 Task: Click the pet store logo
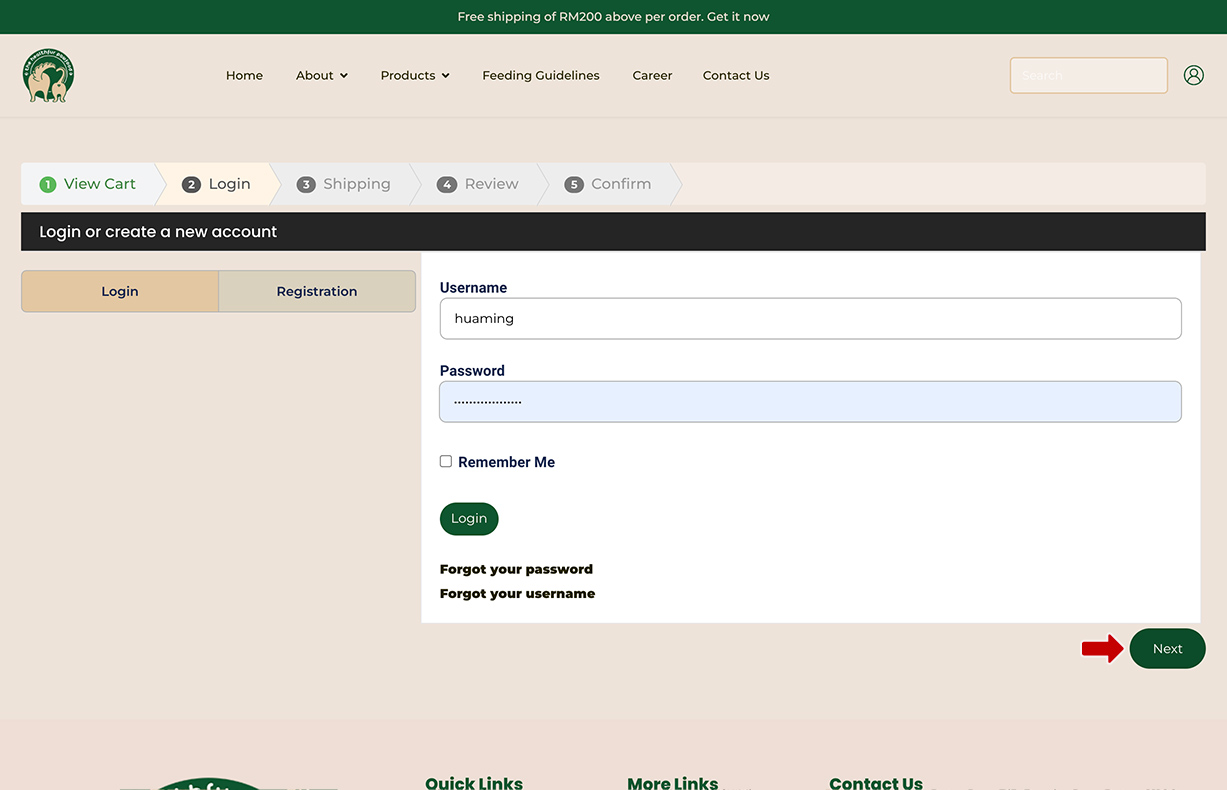(x=48, y=76)
